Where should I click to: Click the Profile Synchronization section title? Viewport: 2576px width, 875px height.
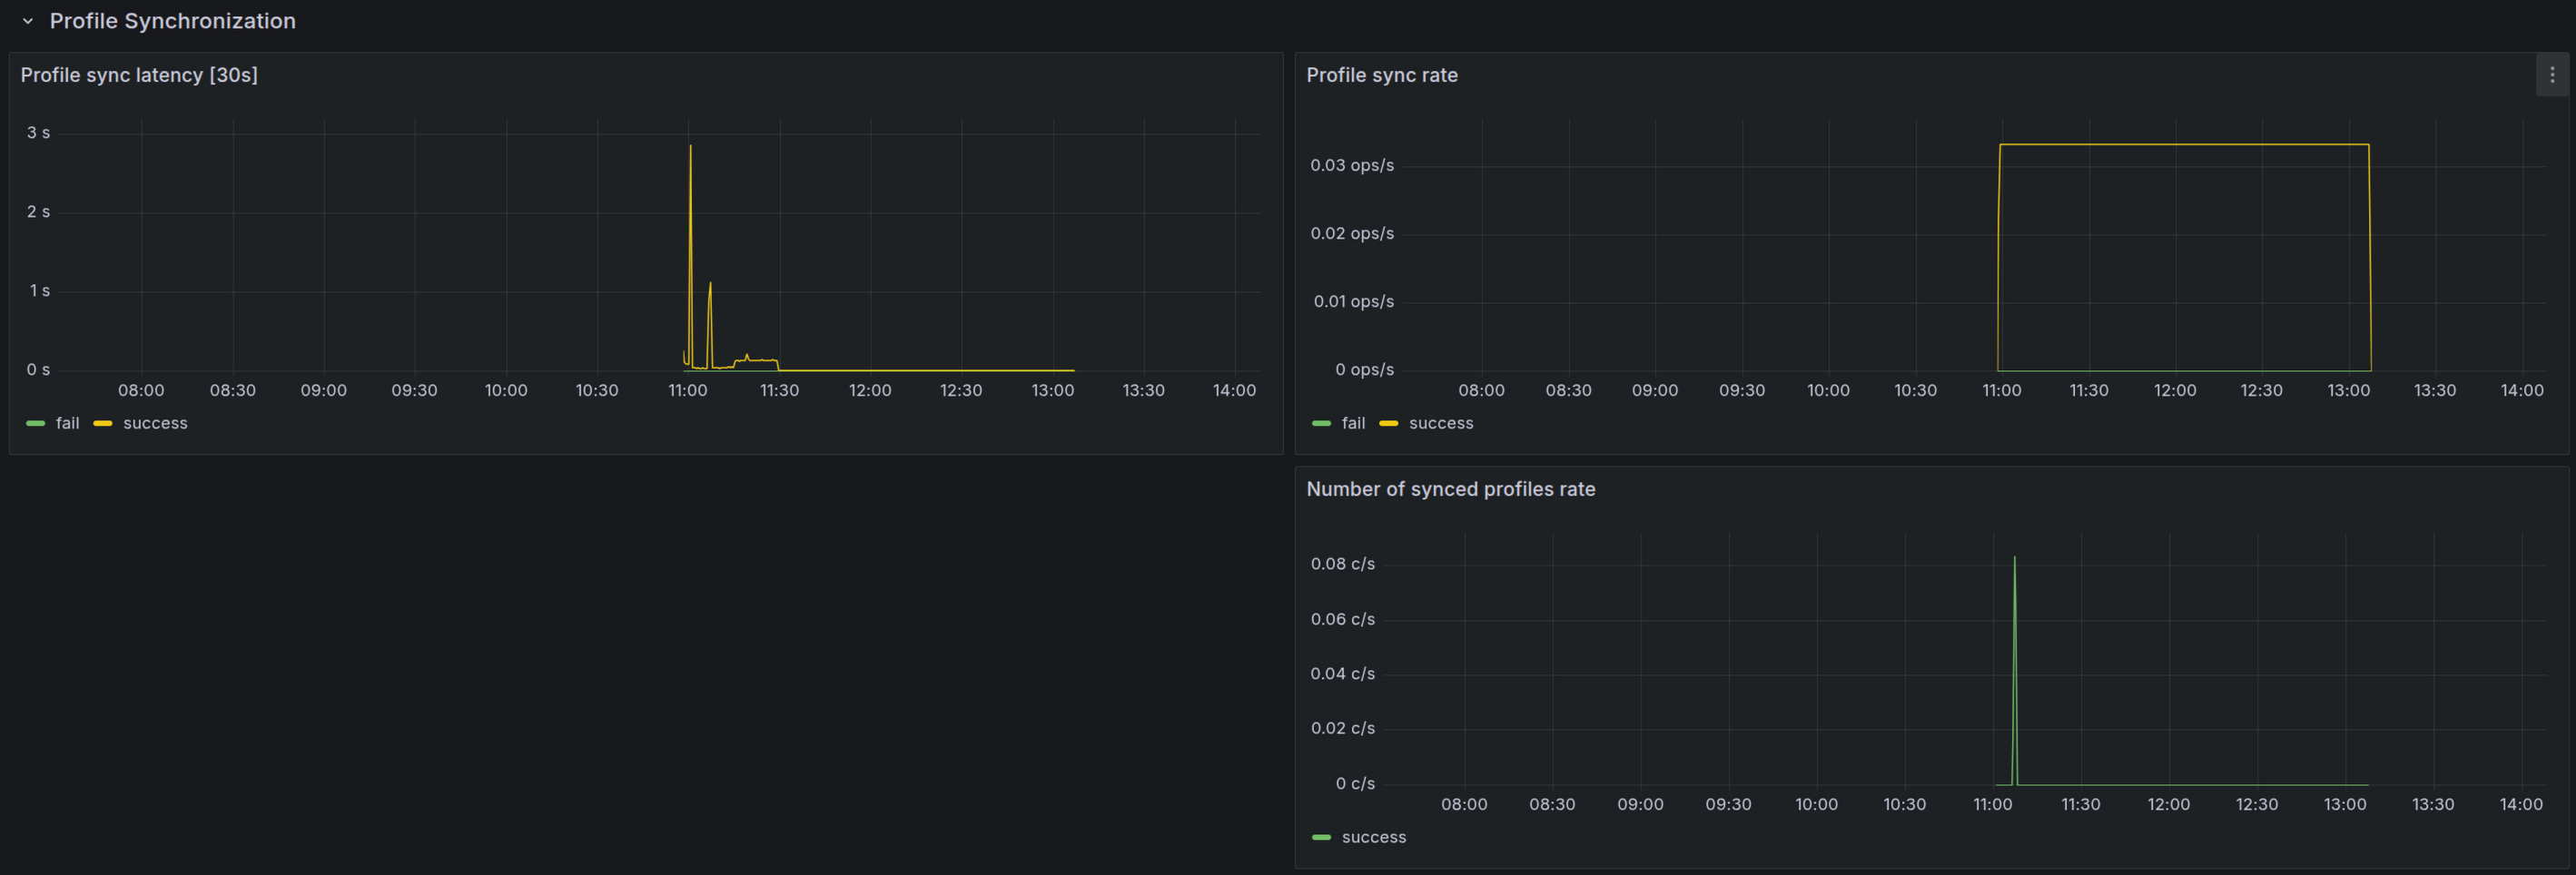[x=172, y=20]
